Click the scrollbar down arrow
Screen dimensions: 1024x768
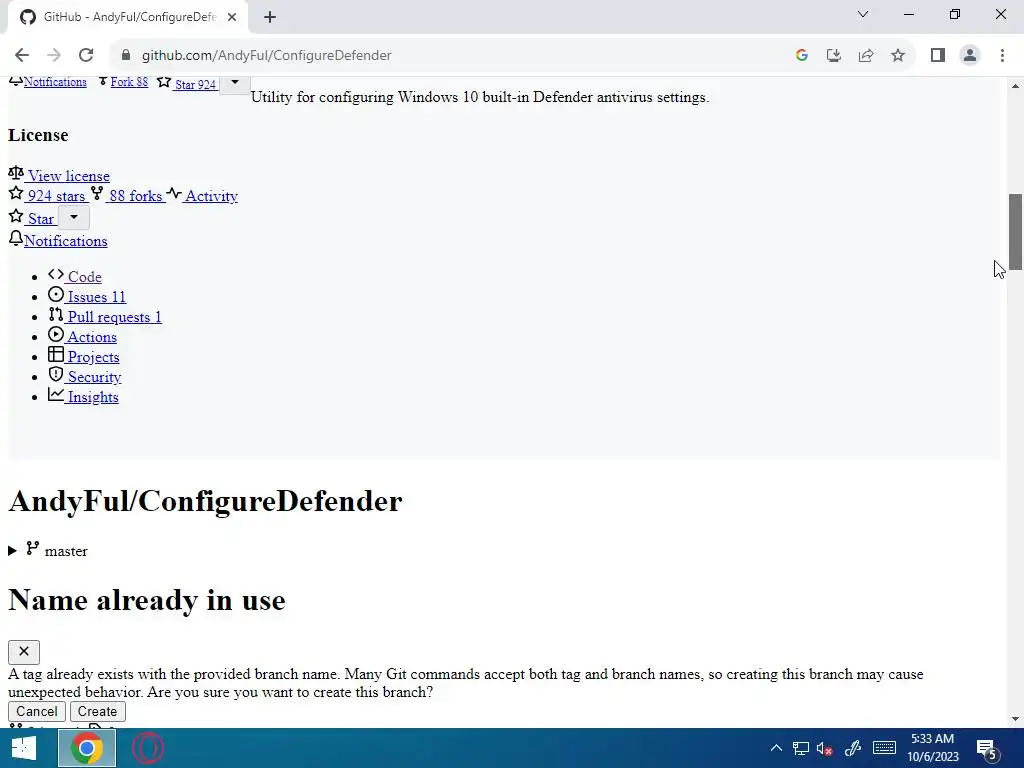click(x=1015, y=719)
